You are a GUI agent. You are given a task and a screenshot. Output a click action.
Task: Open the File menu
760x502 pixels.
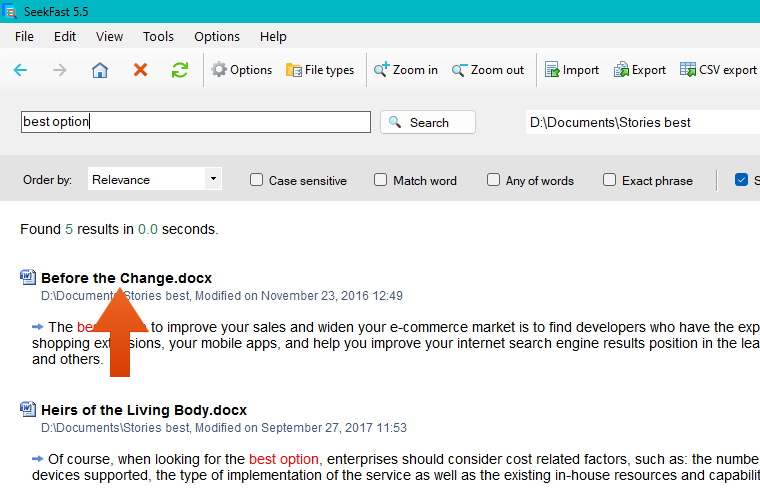(x=24, y=36)
